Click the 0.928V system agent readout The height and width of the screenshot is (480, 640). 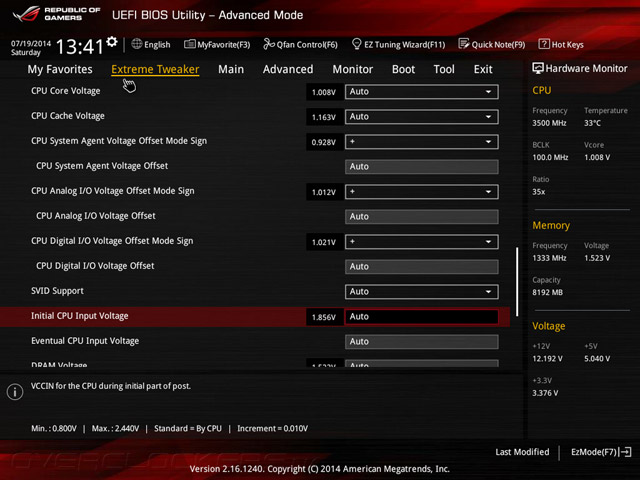324,142
